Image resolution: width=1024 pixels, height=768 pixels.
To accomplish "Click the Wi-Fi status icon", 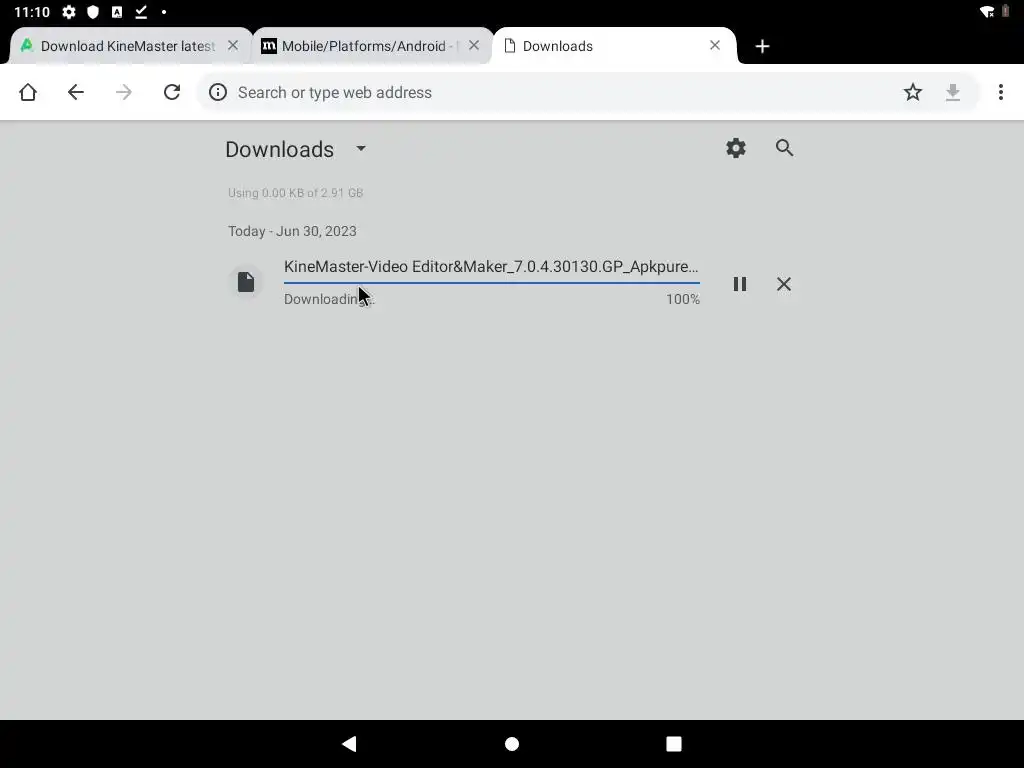I will tap(987, 12).
